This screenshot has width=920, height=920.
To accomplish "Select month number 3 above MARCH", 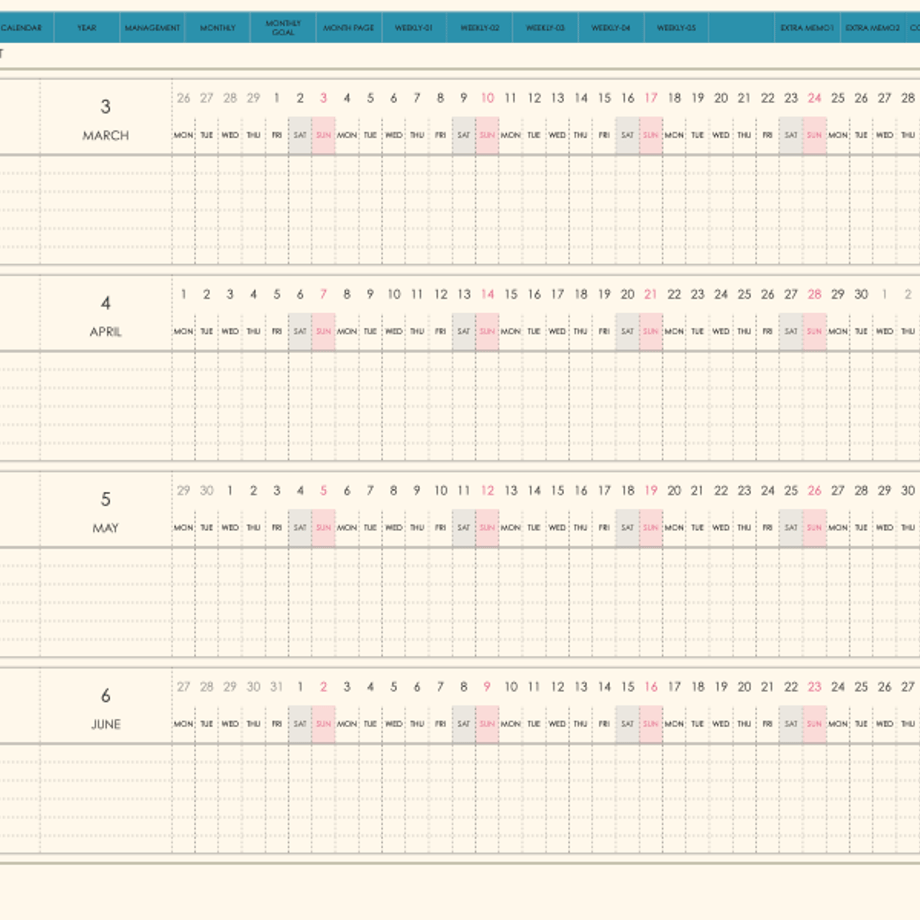I will [106, 107].
